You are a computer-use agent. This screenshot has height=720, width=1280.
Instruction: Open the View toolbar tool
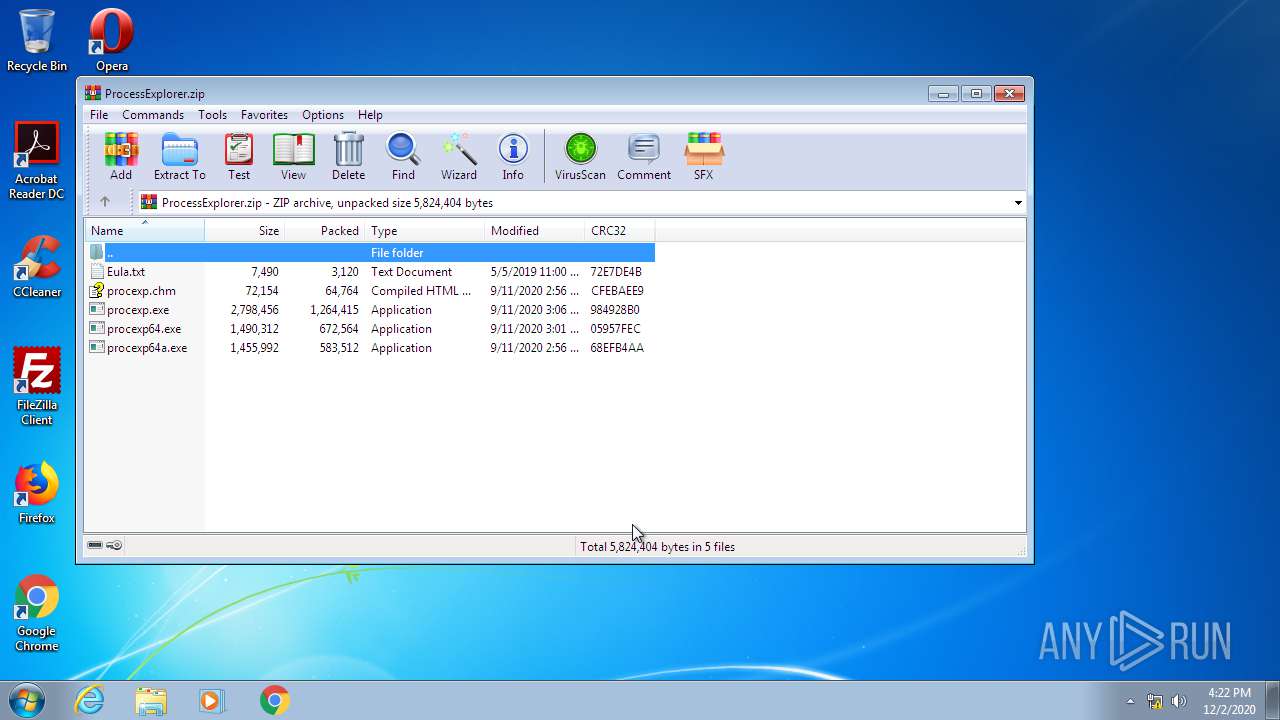(293, 157)
